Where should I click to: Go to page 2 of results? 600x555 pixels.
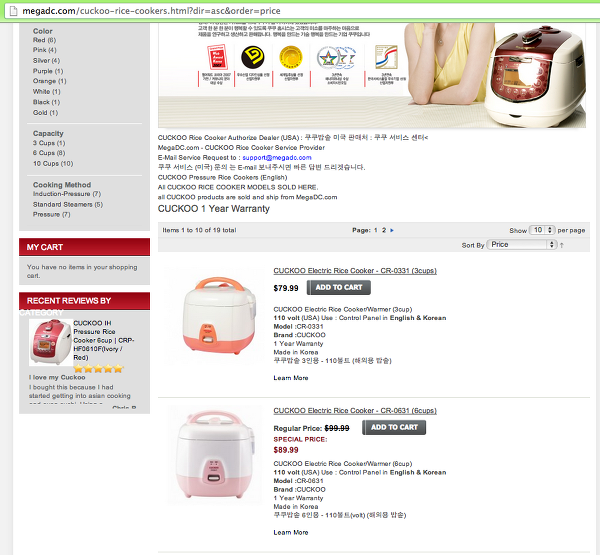[x=384, y=230]
